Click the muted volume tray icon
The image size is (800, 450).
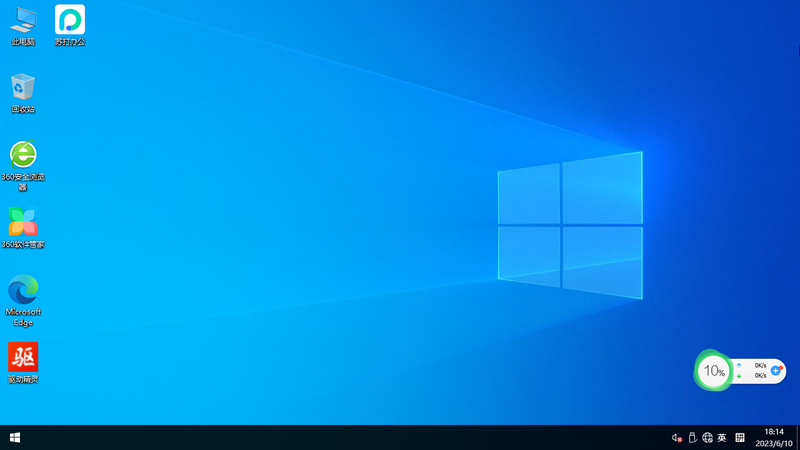click(677, 438)
